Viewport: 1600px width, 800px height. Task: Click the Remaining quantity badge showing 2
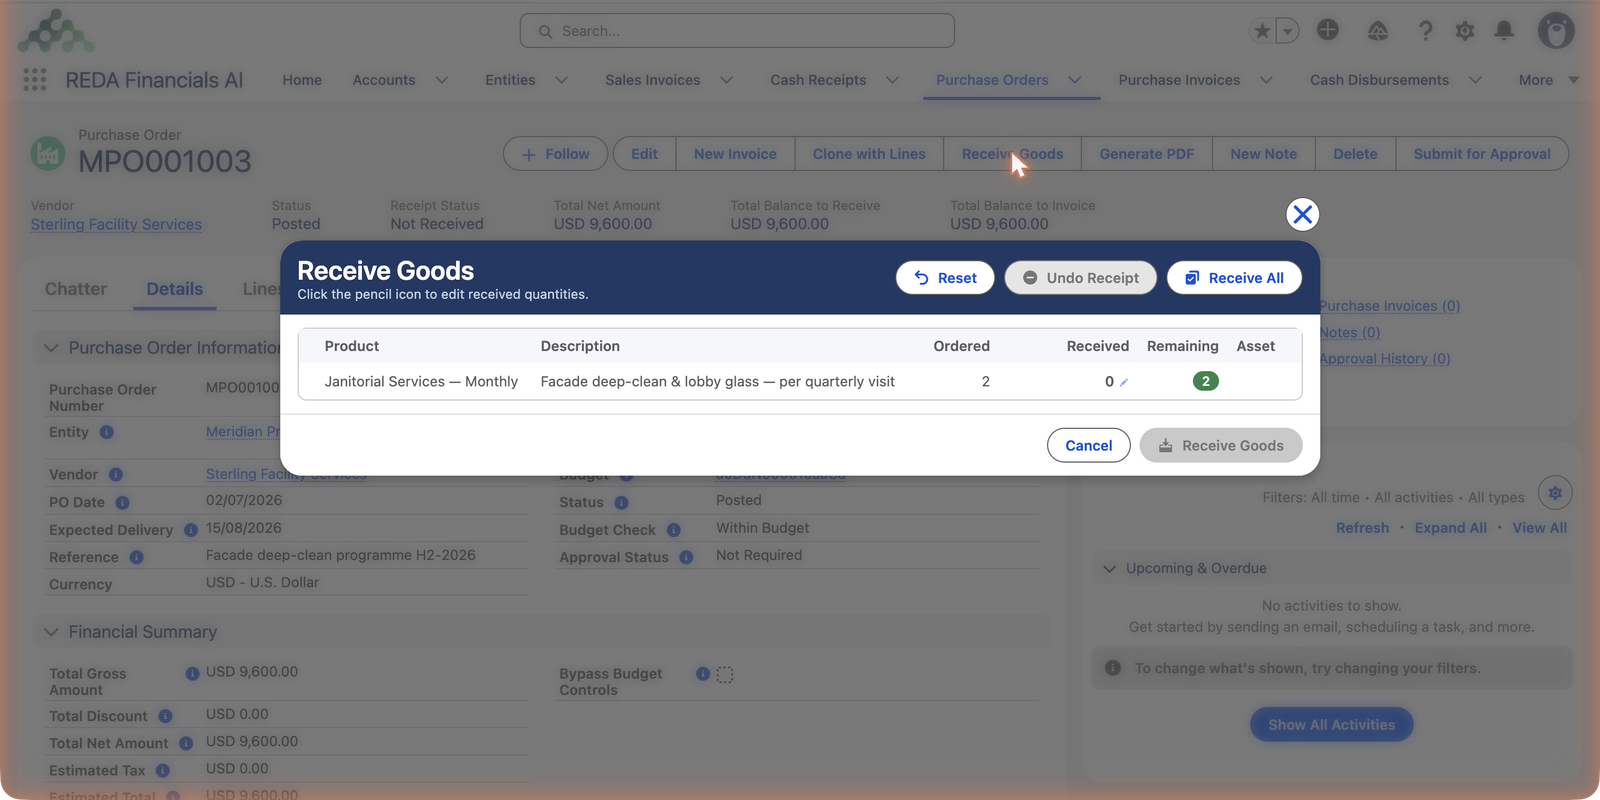pos(1206,381)
